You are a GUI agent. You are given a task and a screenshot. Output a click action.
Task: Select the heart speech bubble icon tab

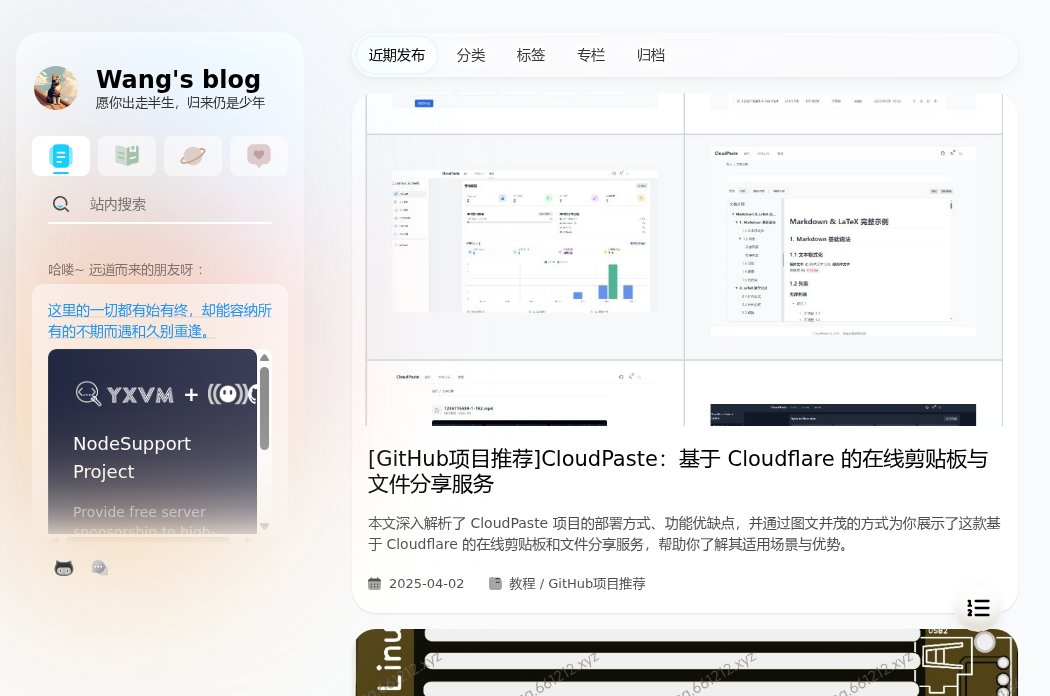pos(258,156)
